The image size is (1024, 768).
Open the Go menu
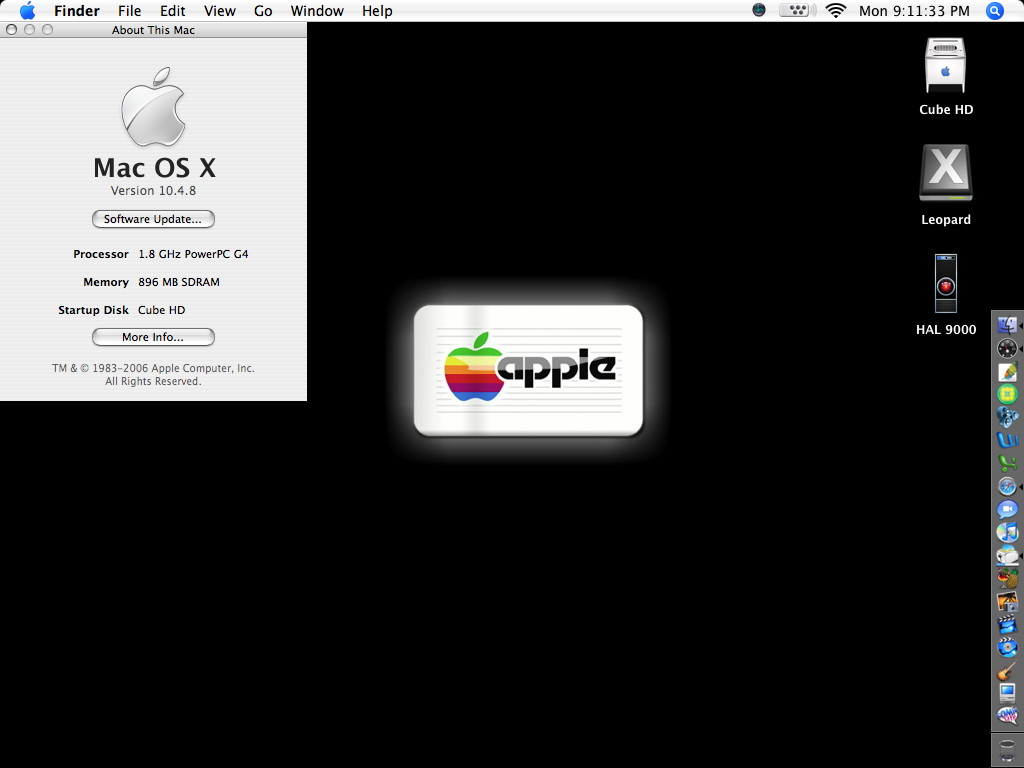point(263,11)
